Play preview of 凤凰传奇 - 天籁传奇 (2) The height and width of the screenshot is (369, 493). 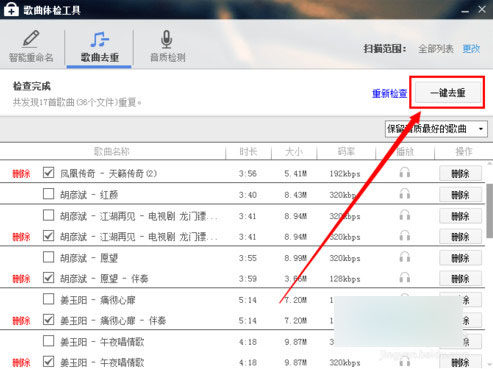pos(405,173)
